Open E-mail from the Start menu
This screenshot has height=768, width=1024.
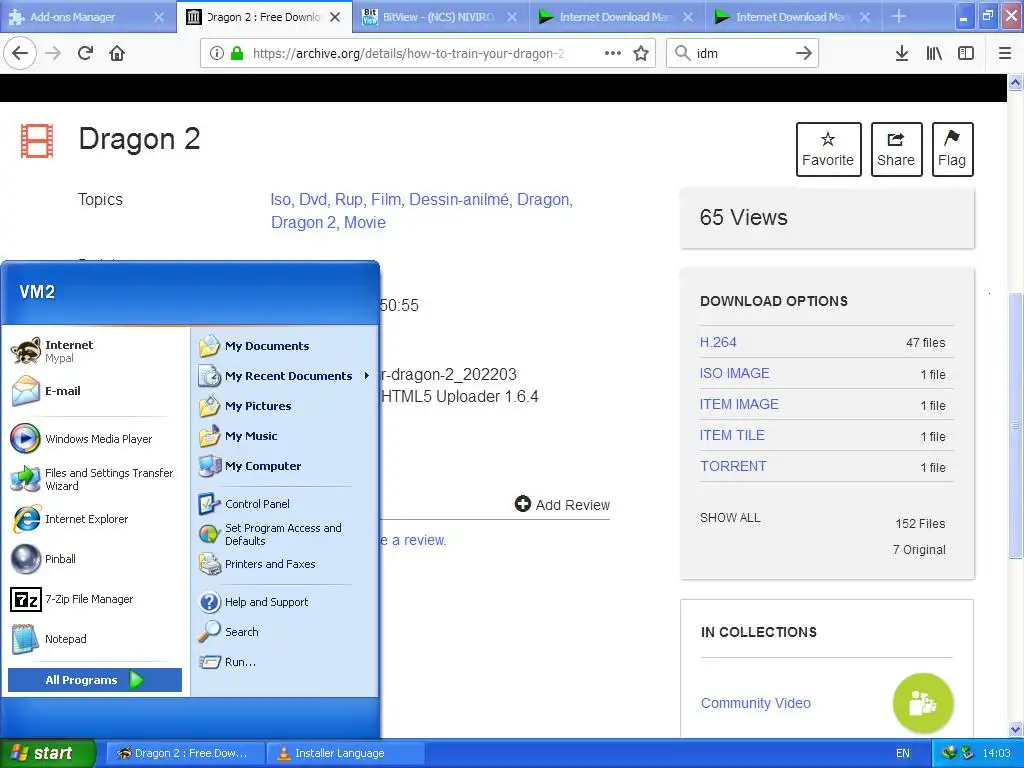(95, 391)
